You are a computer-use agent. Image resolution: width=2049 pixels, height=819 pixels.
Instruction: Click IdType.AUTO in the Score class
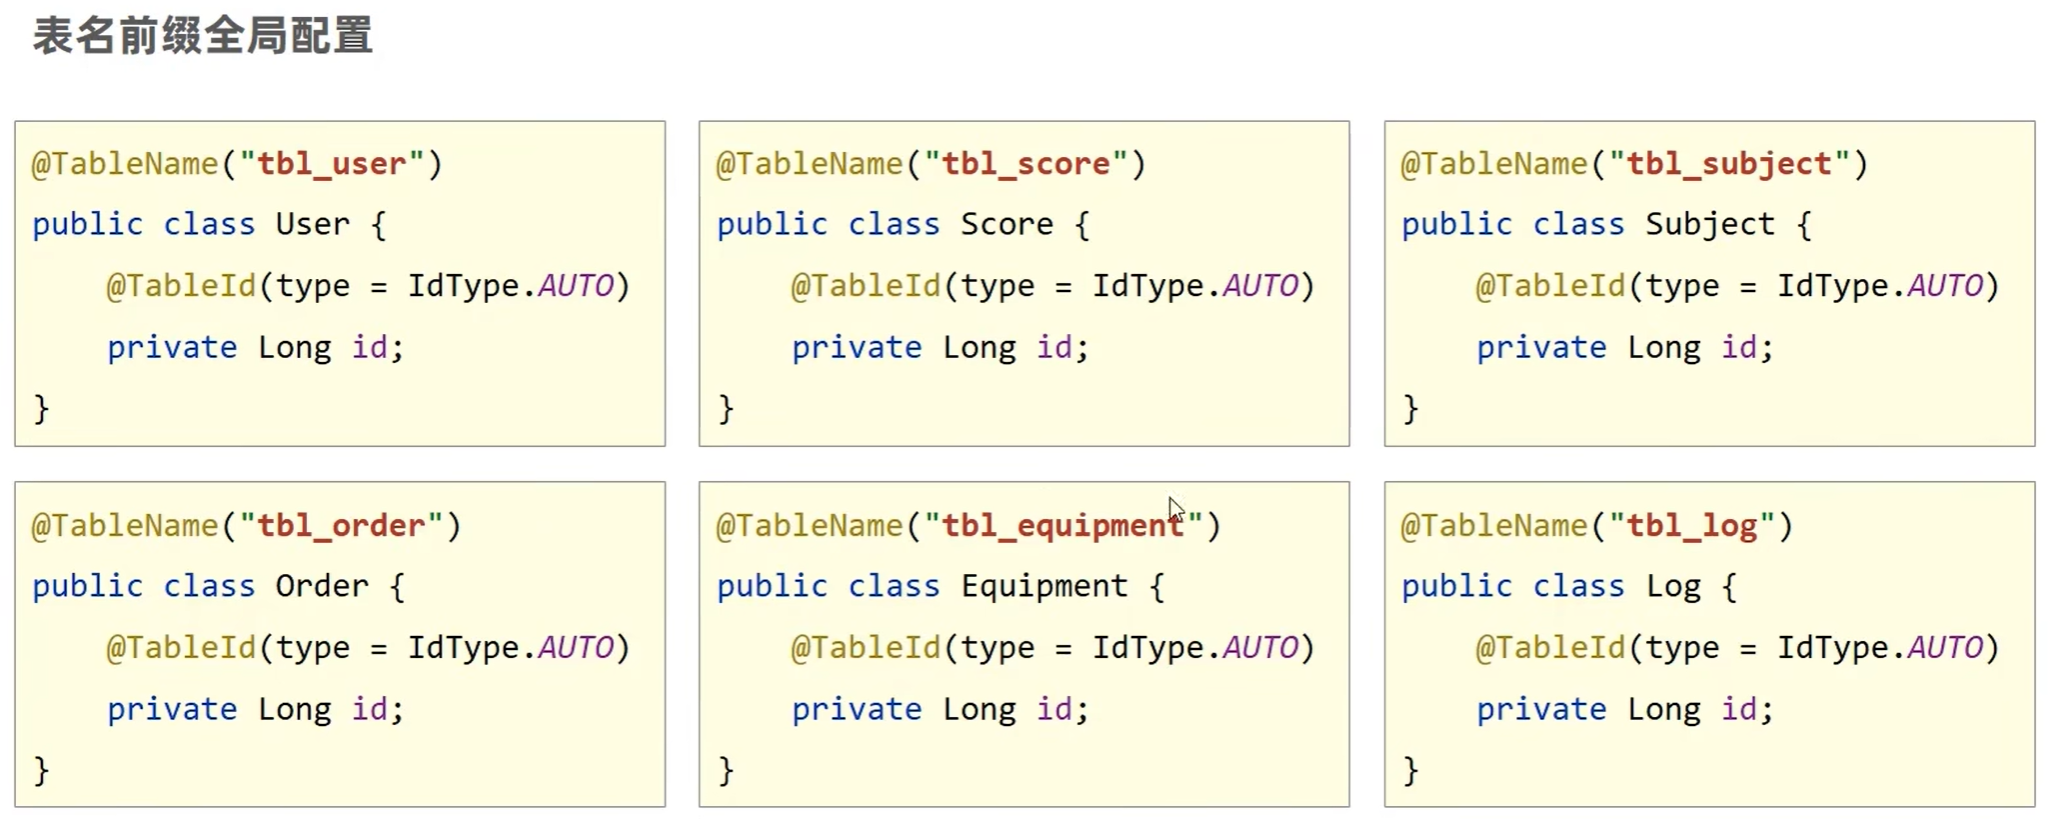[1195, 286]
